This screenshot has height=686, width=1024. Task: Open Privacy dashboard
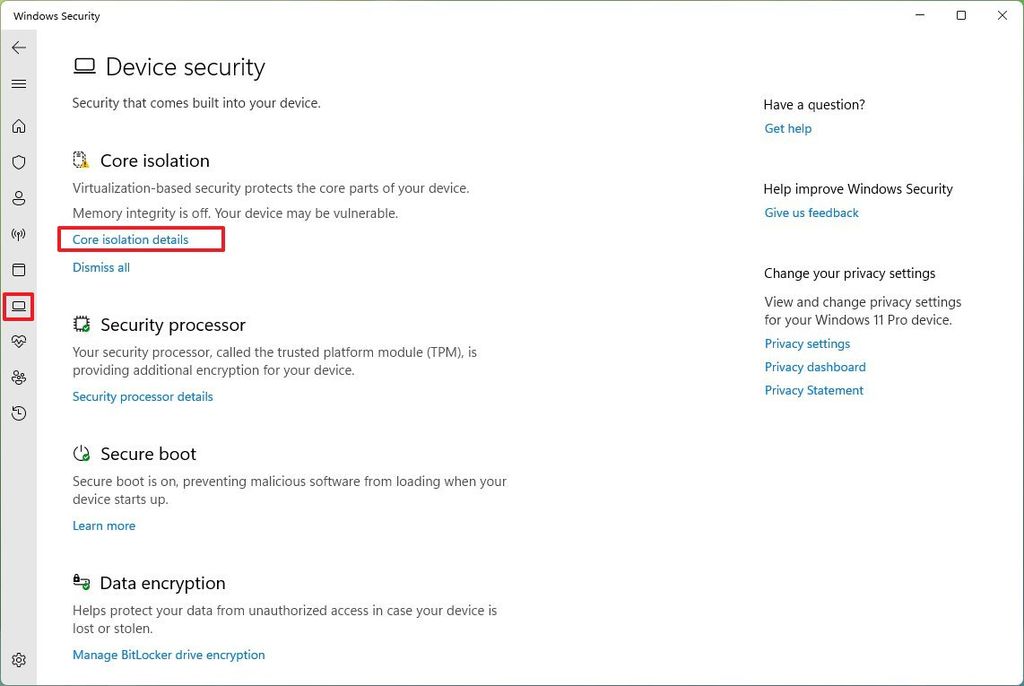tap(815, 366)
